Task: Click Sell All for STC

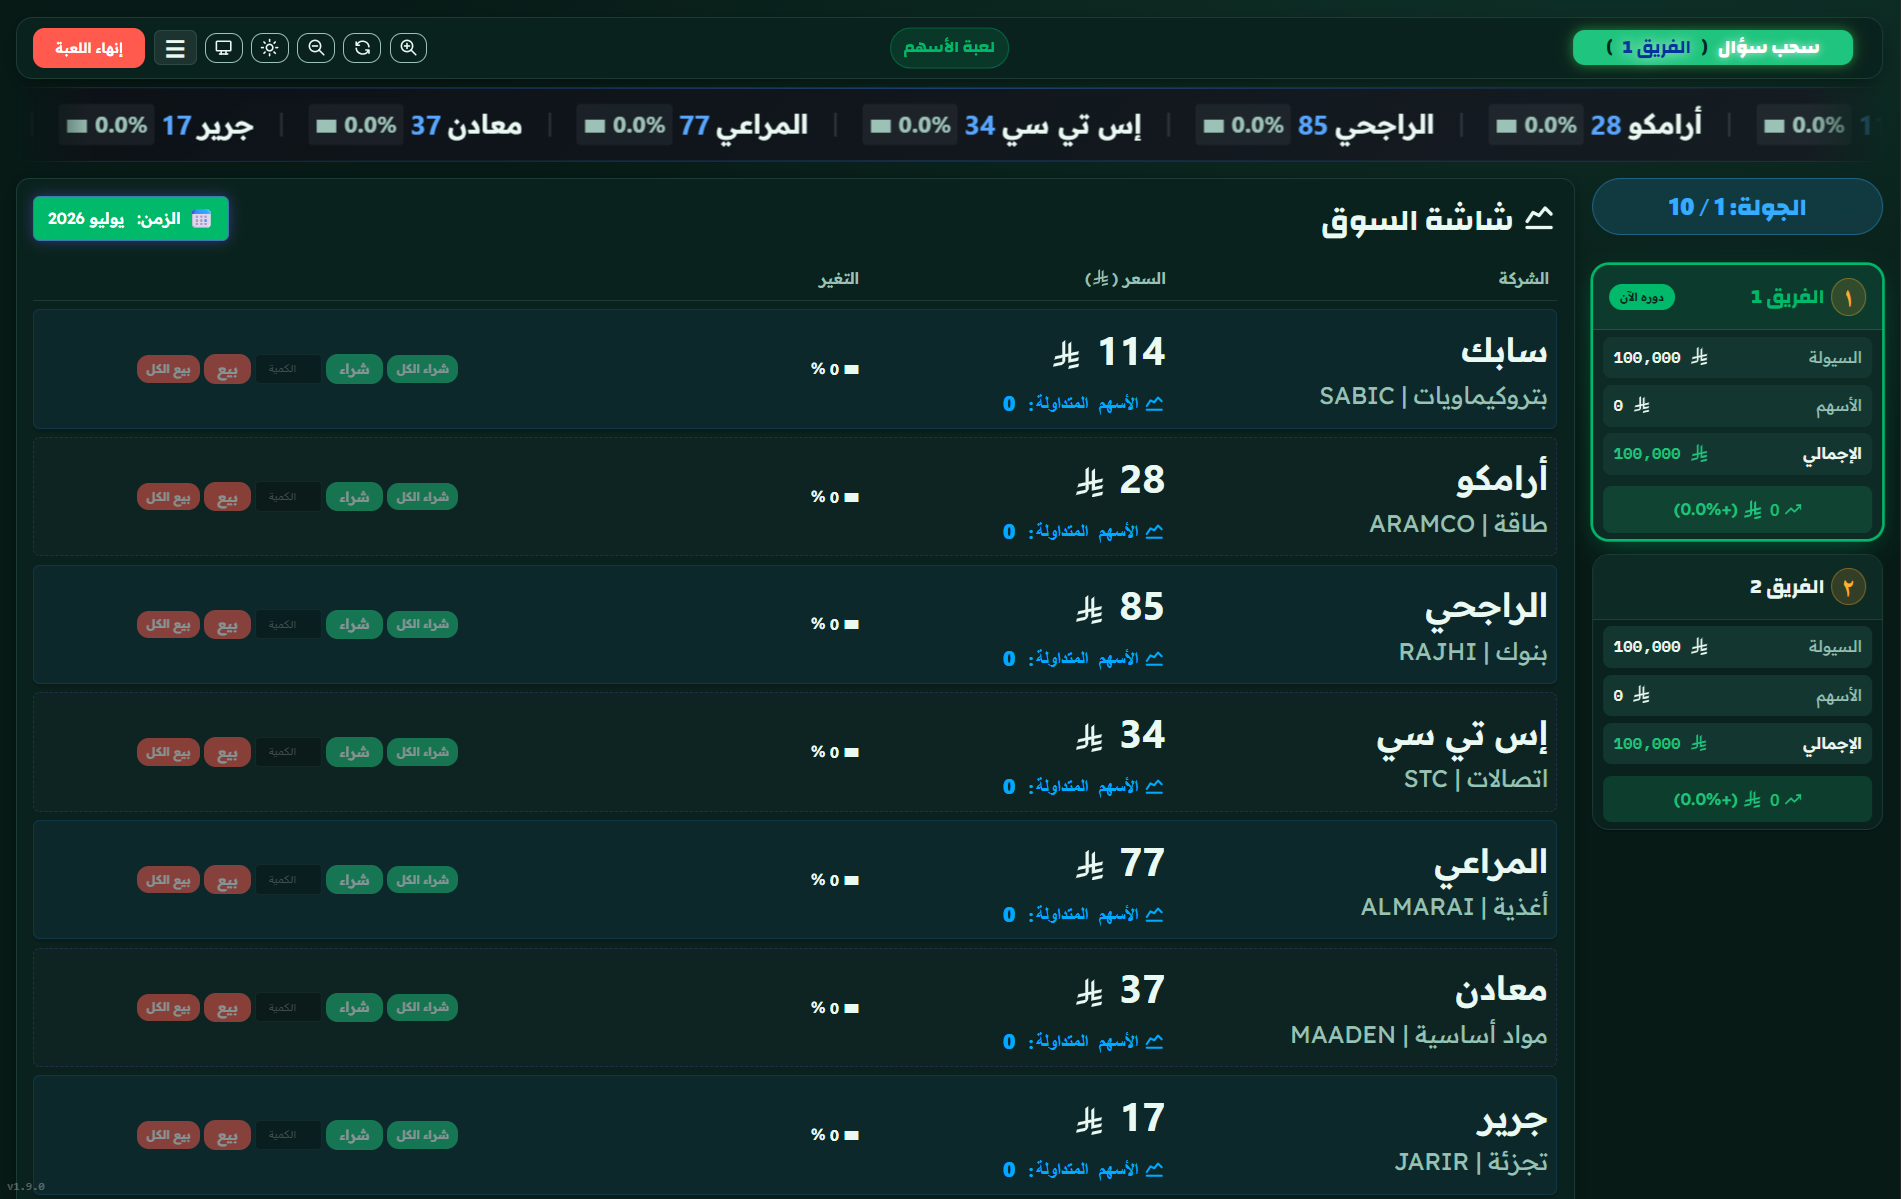Action: (168, 752)
